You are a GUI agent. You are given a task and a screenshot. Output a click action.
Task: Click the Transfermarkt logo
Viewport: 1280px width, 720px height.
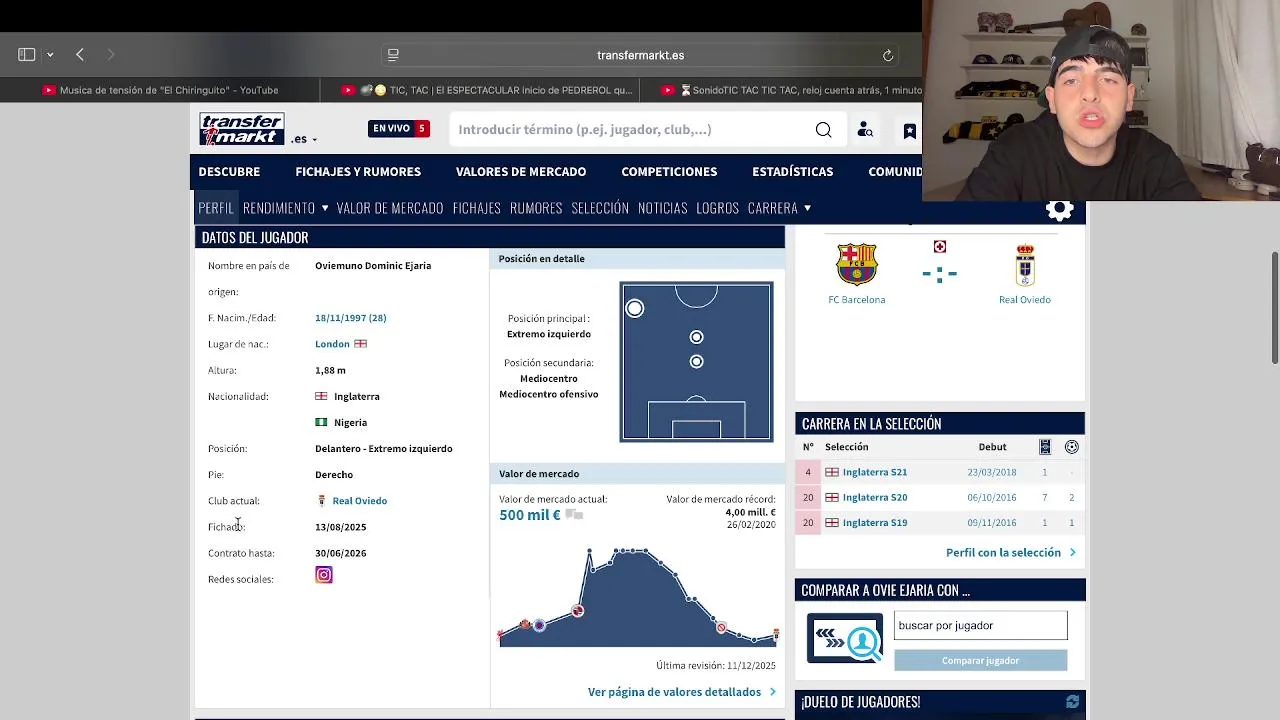click(242, 130)
